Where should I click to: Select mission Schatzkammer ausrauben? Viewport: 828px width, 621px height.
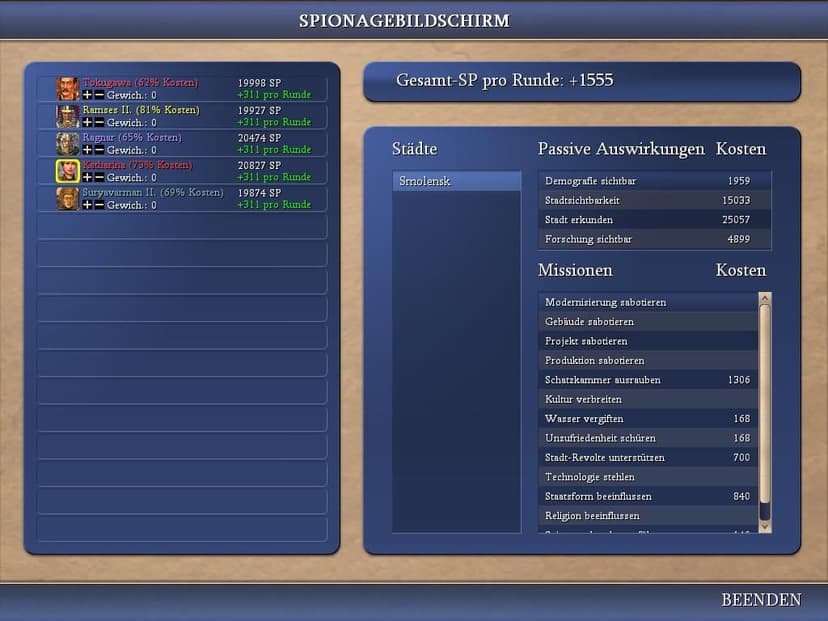pyautogui.click(x=648, y=380)
